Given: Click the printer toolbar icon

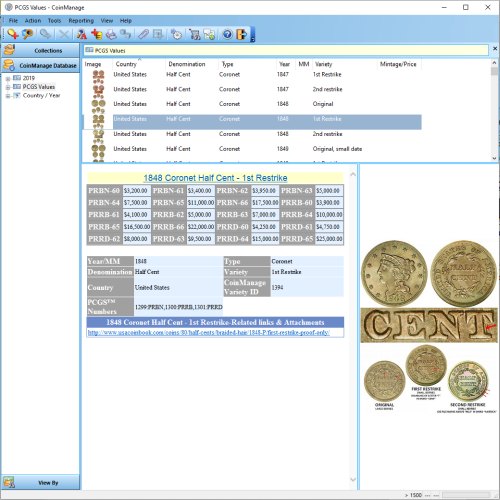Looking at the screenshot, I should coord(111,34).
